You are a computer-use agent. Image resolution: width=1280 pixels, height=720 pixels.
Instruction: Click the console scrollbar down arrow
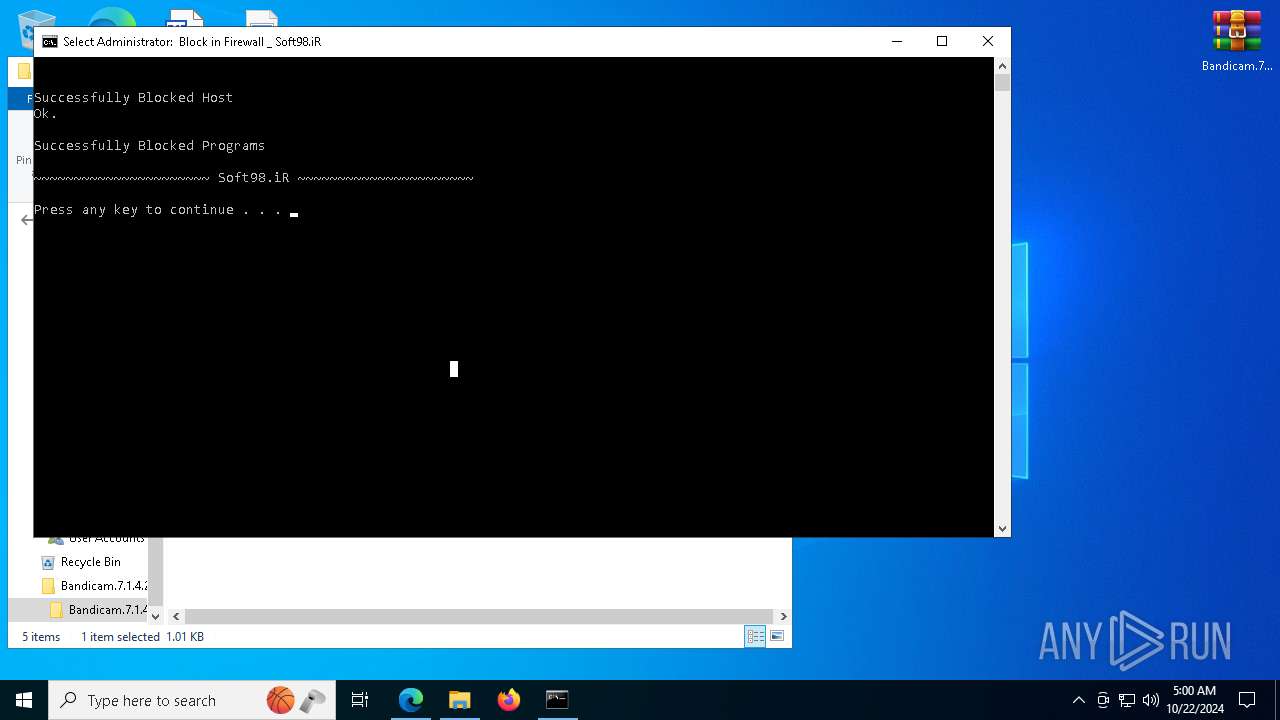1002,528
